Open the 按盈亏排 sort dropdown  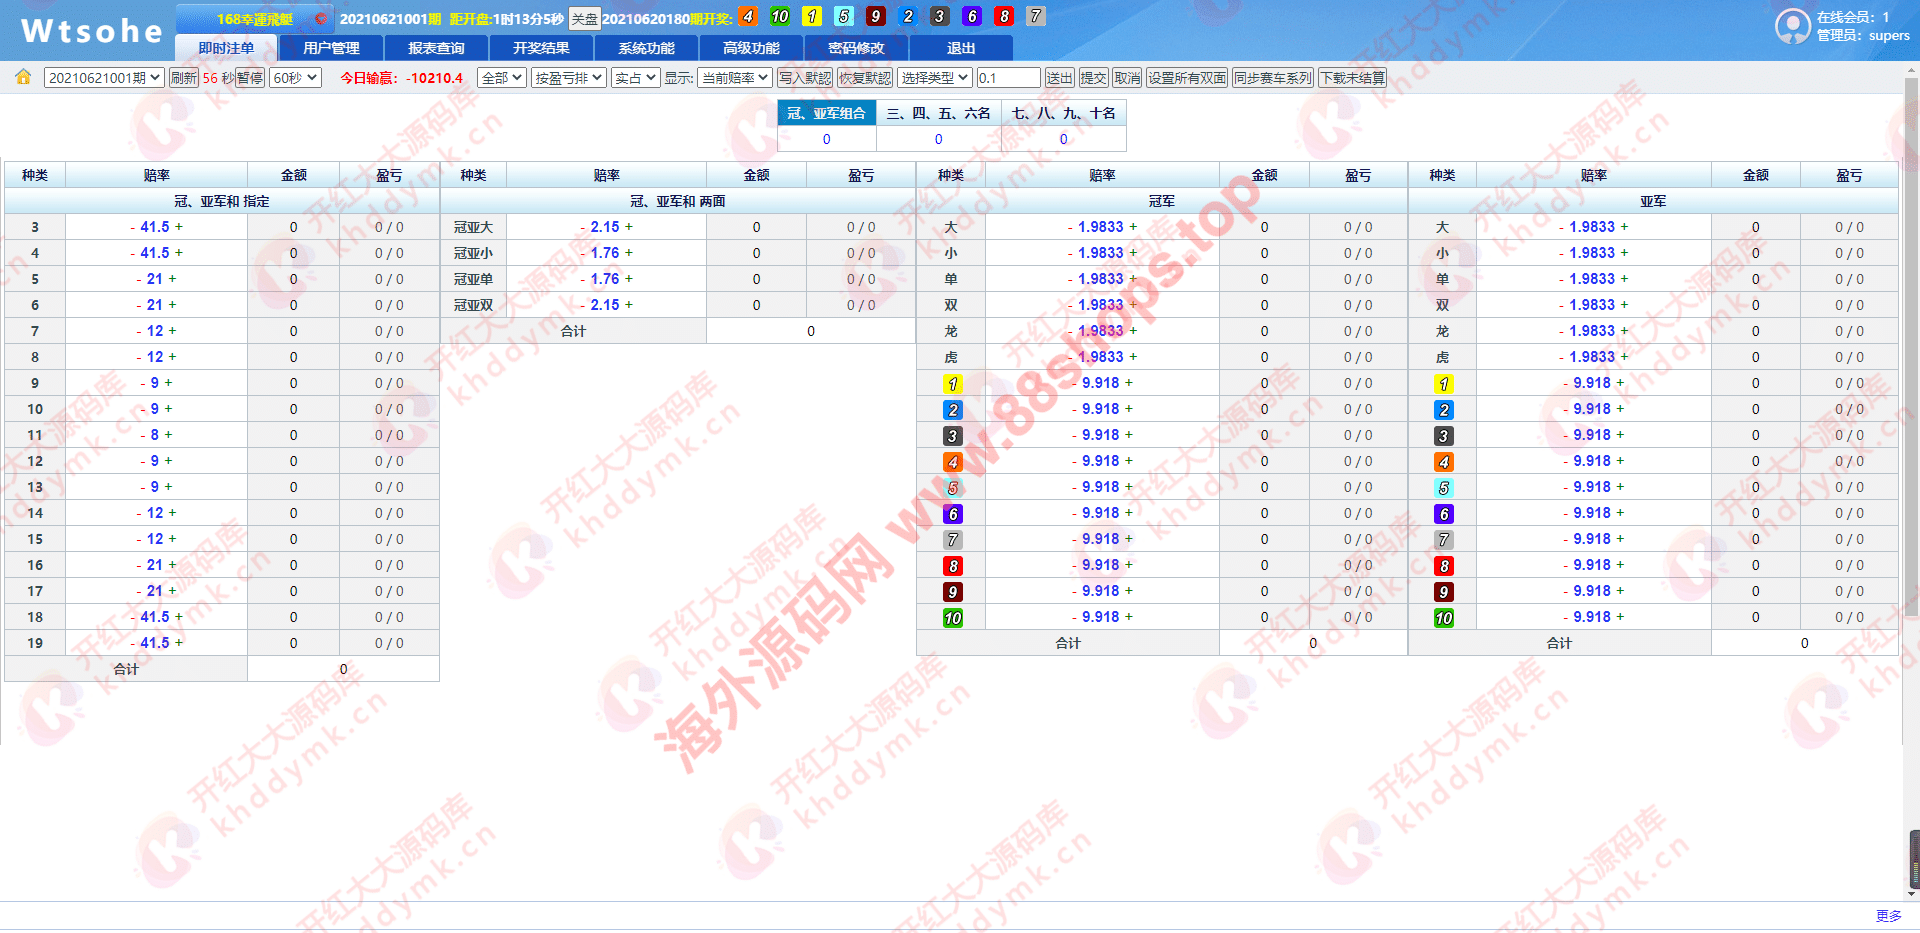(x=568, y=78)
